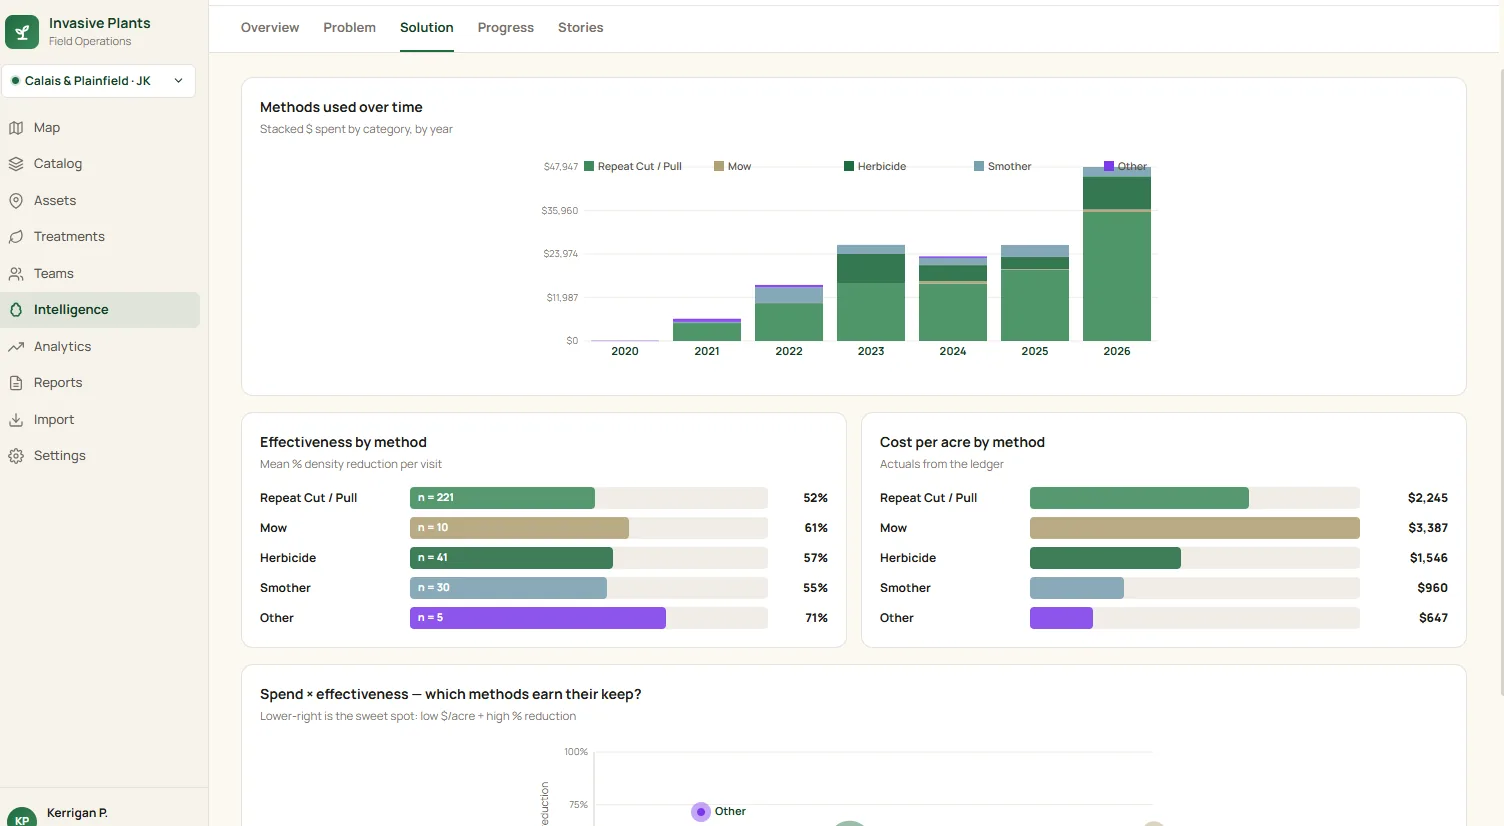The image size is (1504, 826).
Task: Click the 52% Repeat Cut / Pull value
Action: [x=815, y=498]
